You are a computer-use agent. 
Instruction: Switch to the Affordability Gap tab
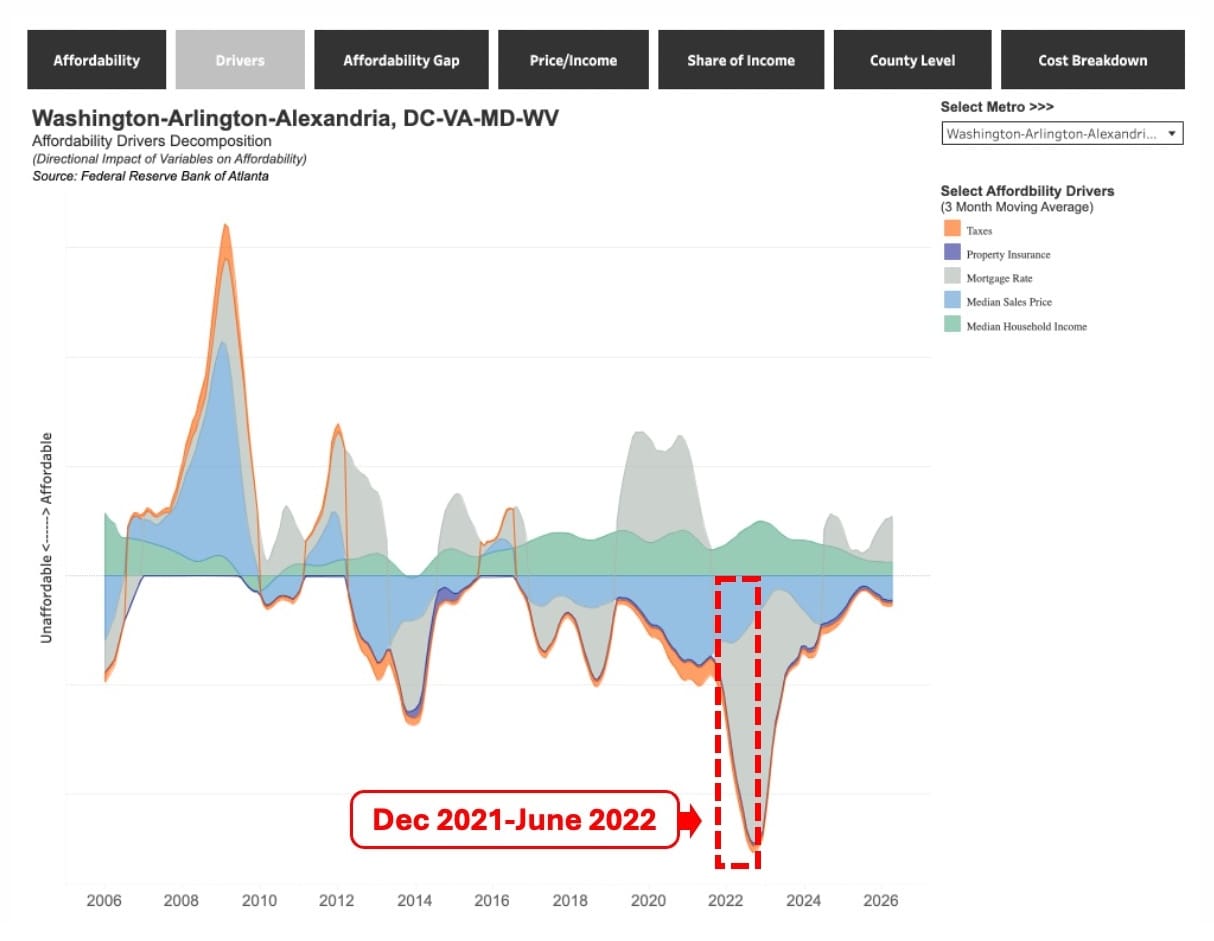pos(401,60)
